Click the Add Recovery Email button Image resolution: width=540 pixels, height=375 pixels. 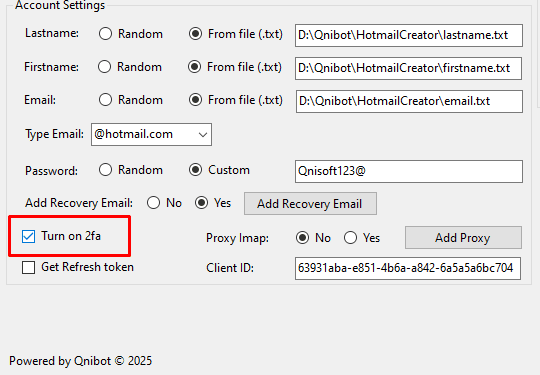[310, 204]
